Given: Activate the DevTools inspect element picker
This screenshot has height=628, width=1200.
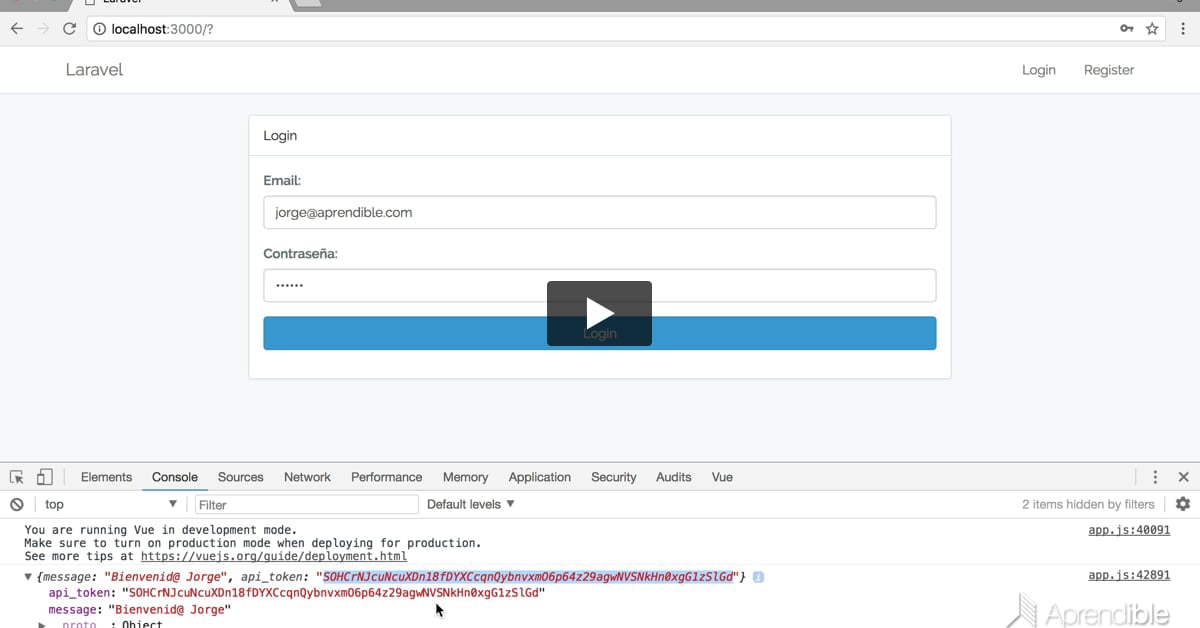Looking at the screenshot, I should (x=17, y=477).
